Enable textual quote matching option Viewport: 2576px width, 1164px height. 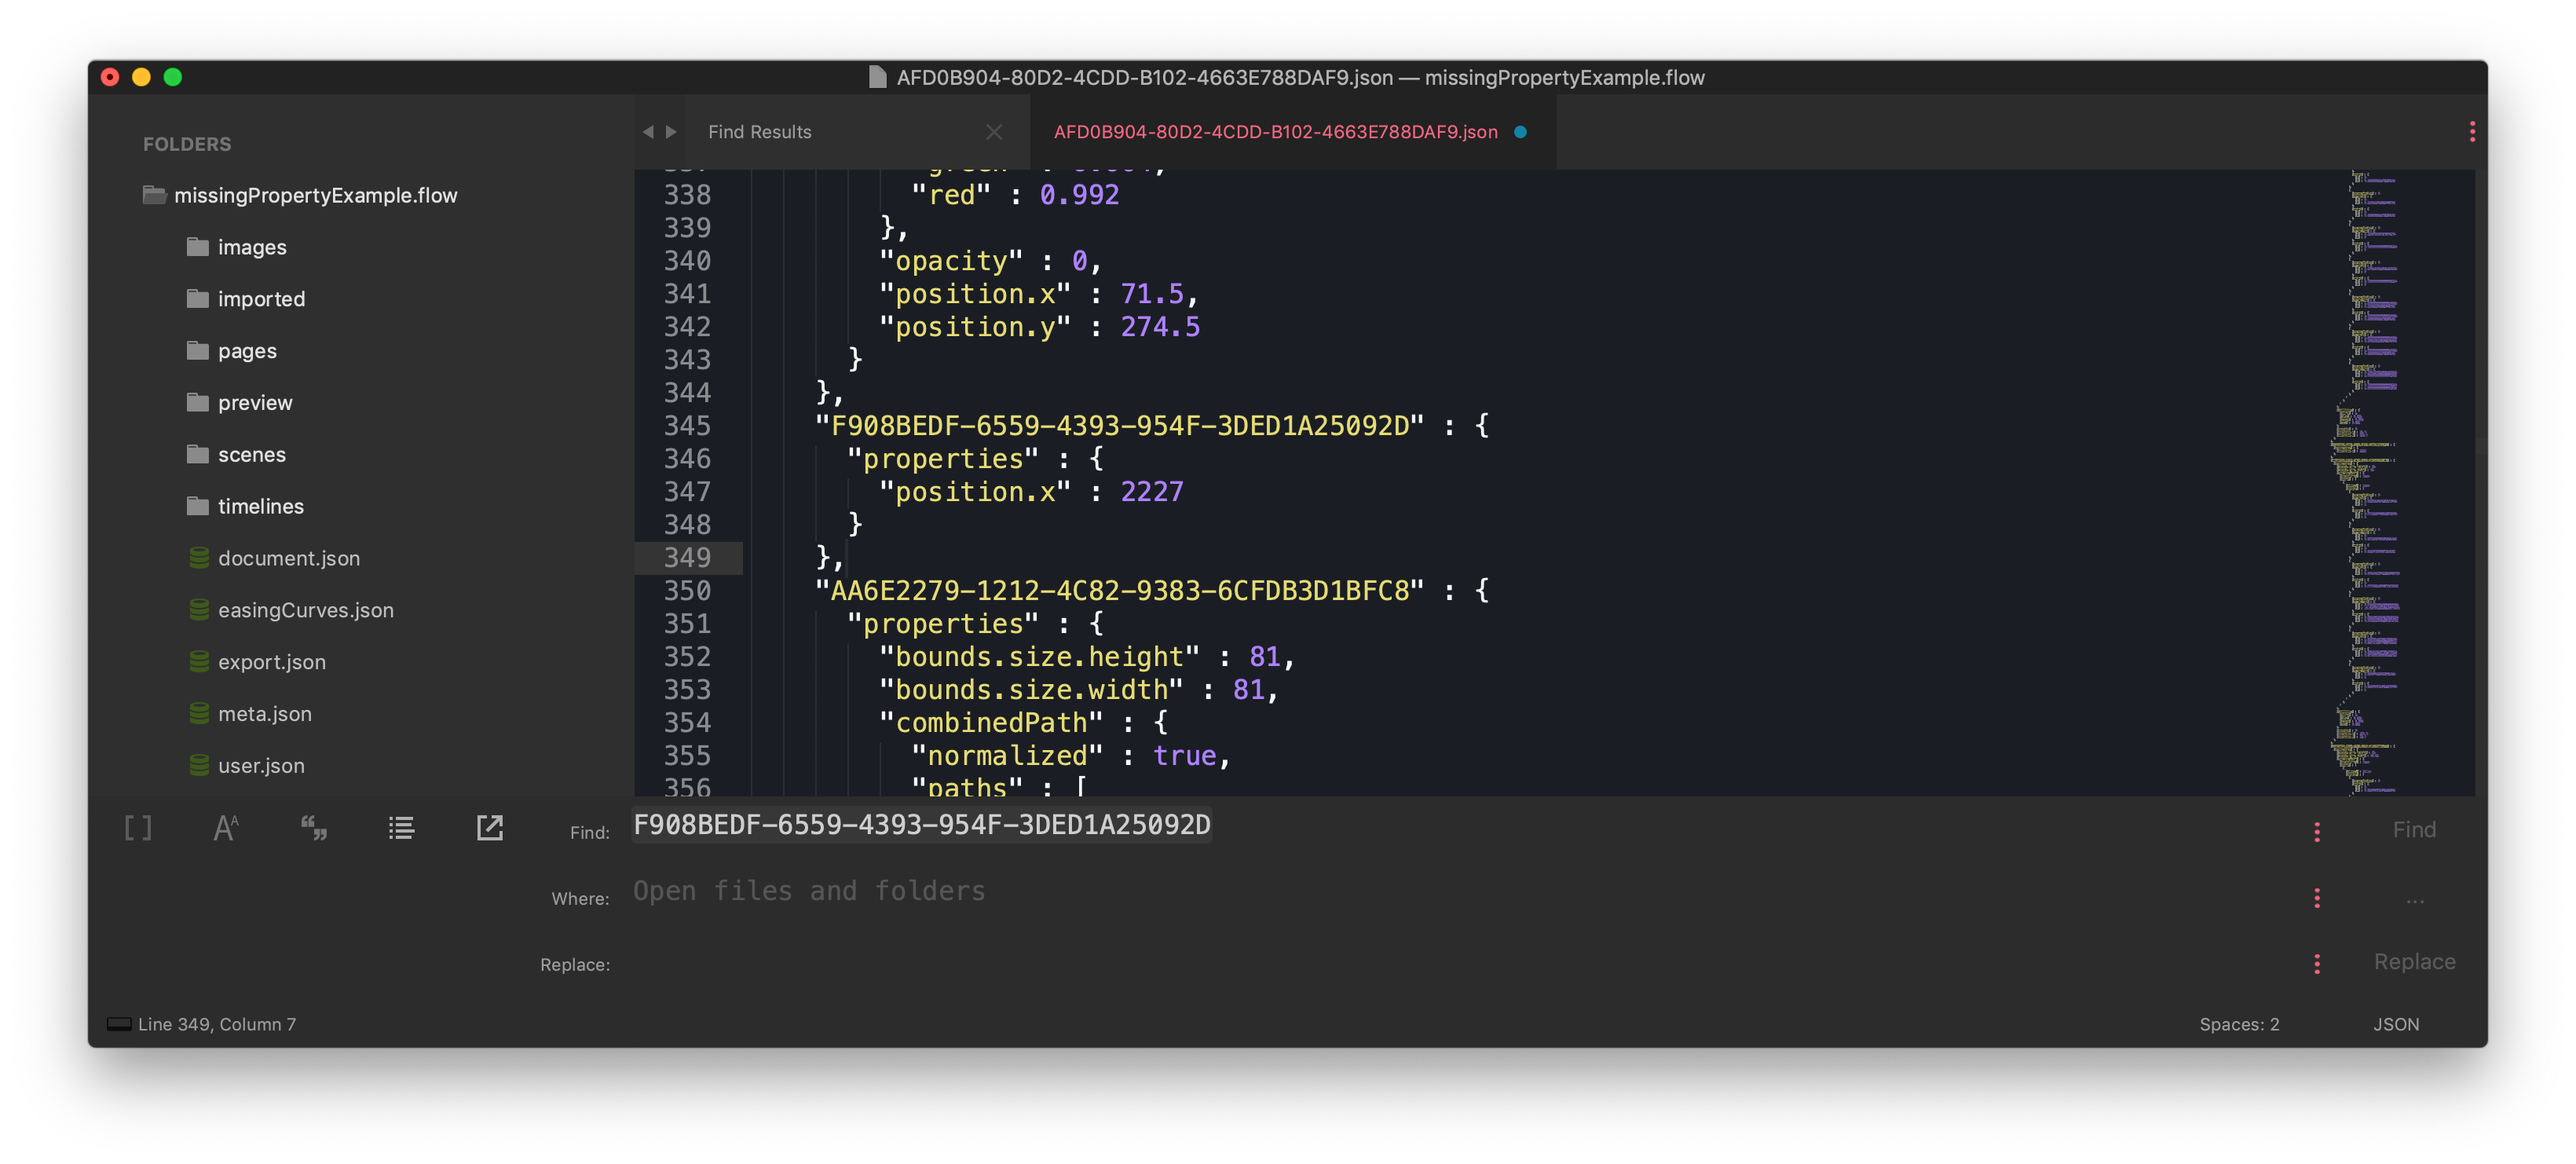coord(313,827)
